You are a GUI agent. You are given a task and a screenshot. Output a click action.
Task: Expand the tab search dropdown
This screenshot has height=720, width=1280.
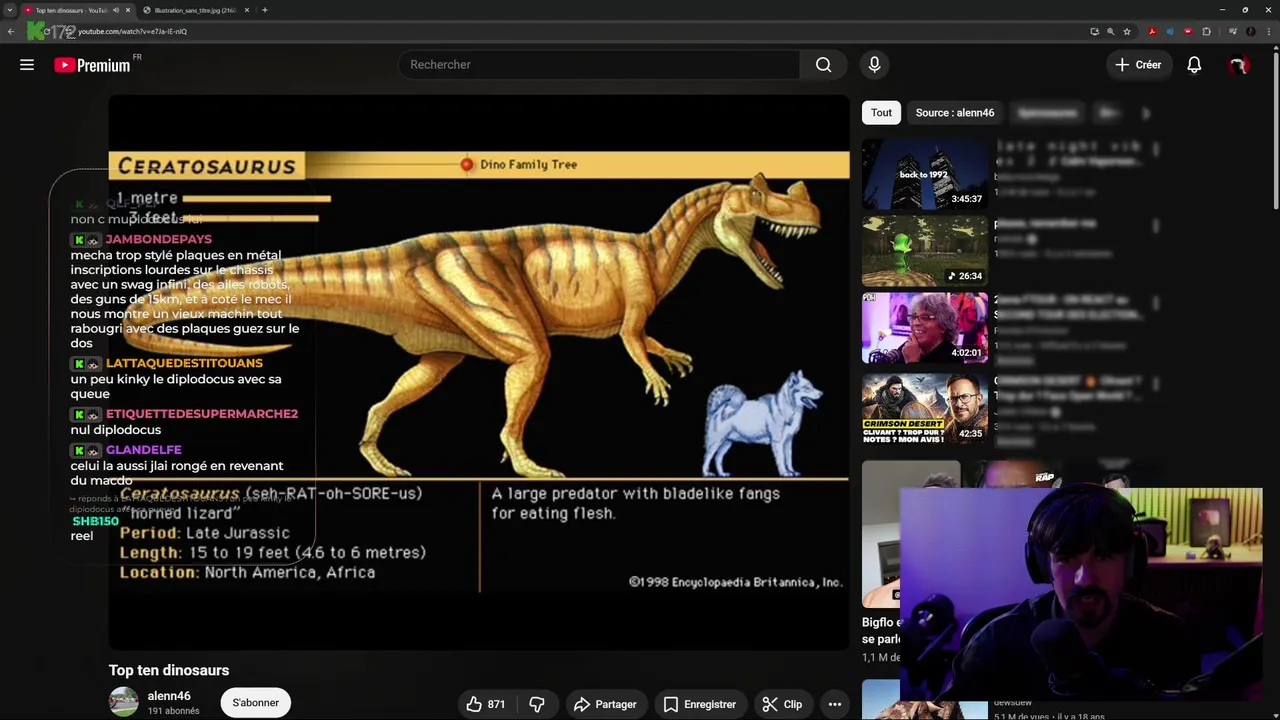pyautogui.click(x=10, y=10)
